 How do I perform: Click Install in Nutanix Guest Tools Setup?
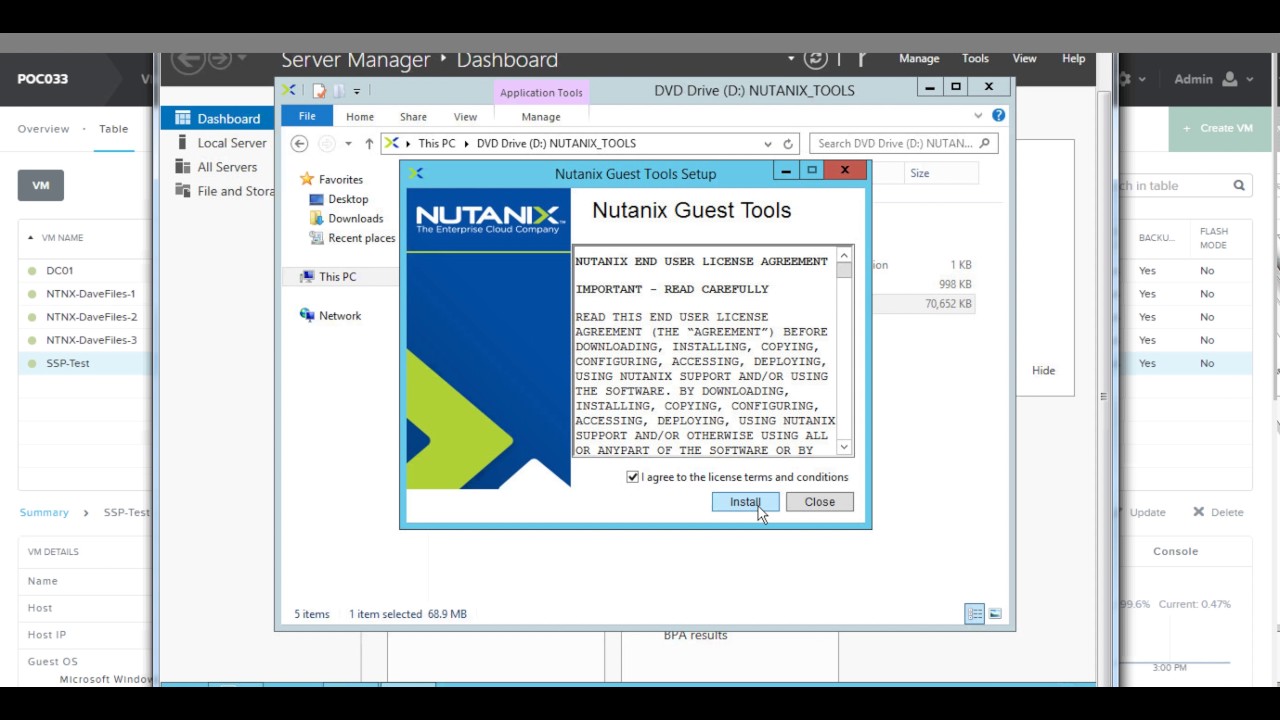point(745,502)
